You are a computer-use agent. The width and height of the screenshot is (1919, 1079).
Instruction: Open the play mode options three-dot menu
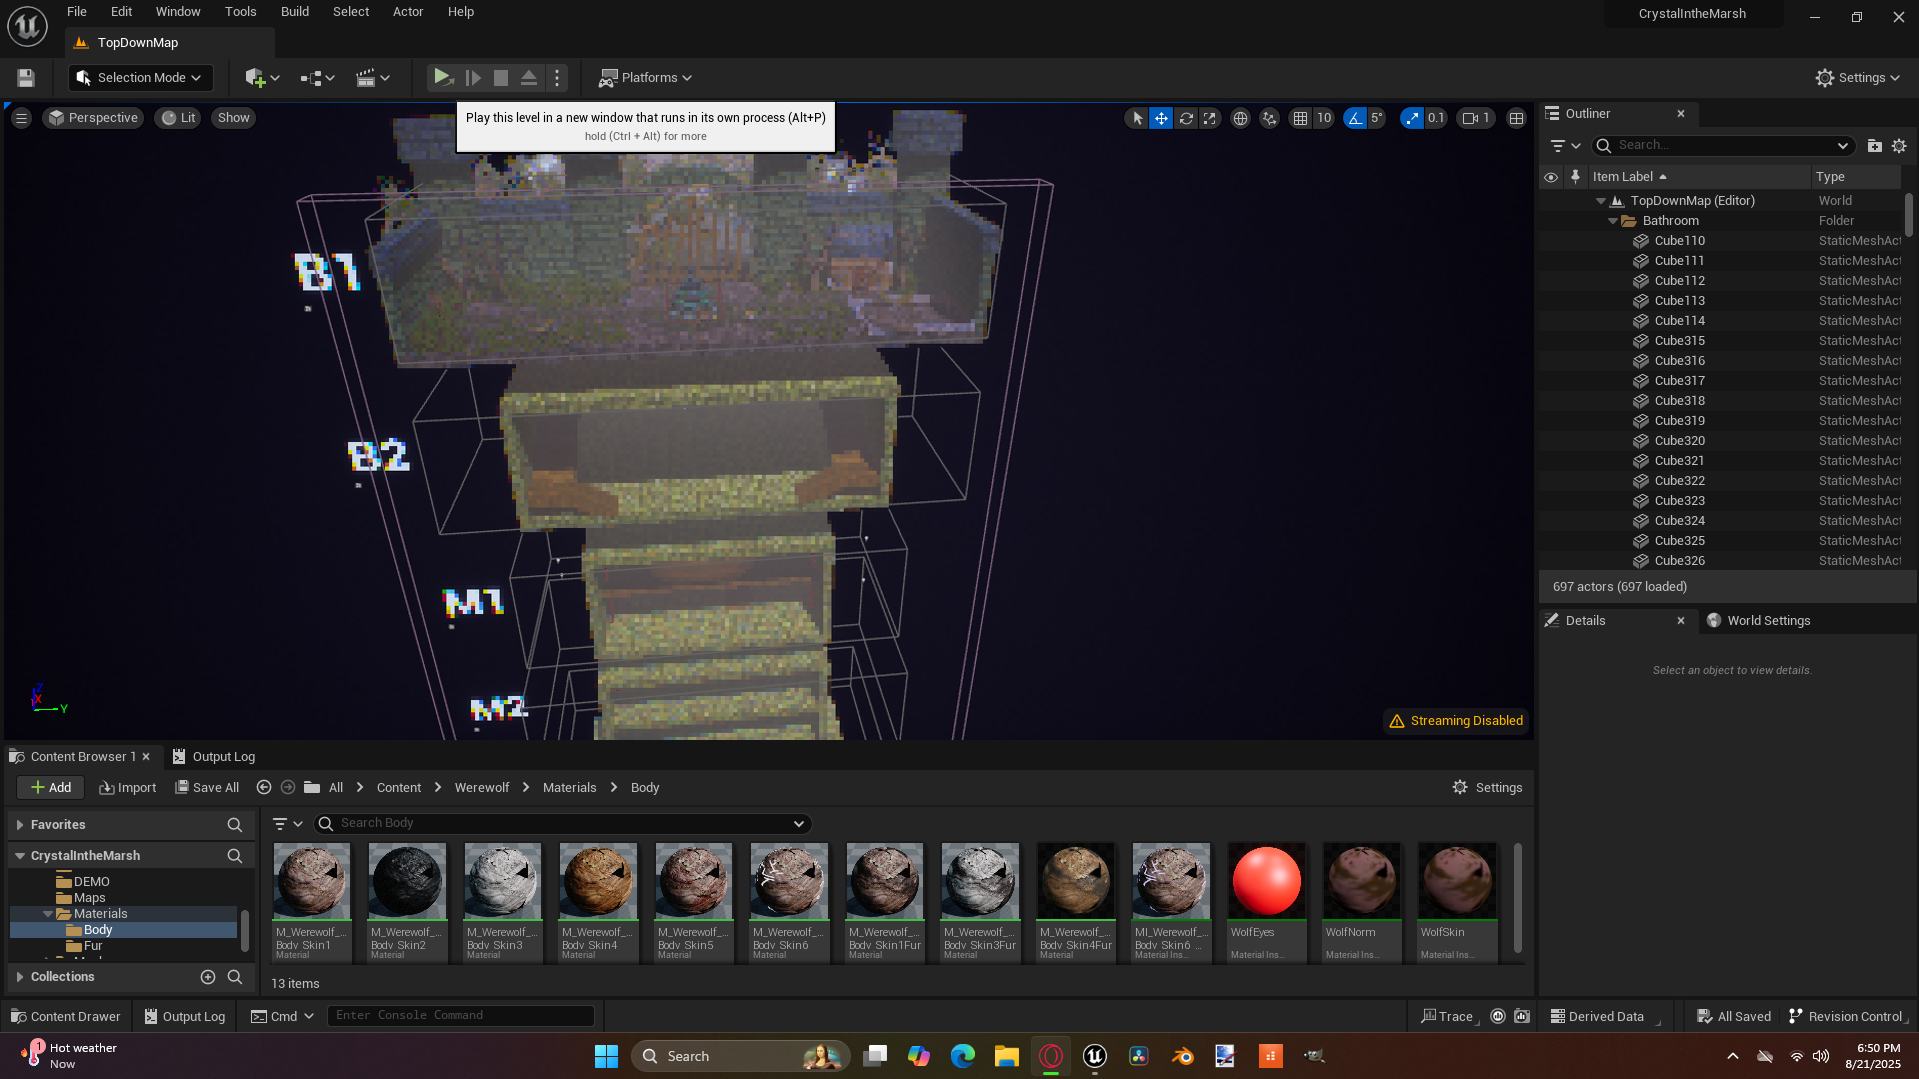pos(557,77)
